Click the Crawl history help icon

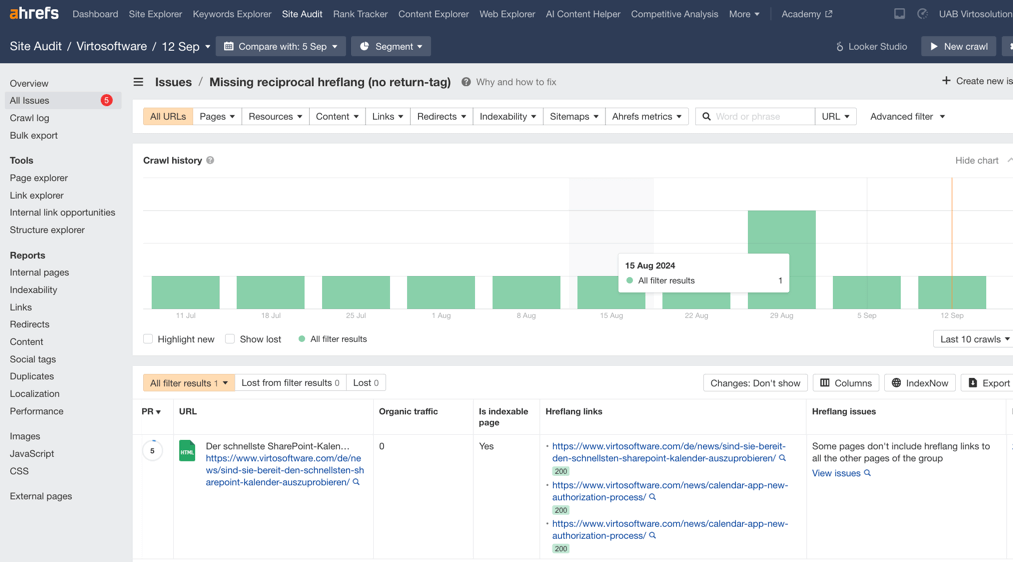[210, 160]
